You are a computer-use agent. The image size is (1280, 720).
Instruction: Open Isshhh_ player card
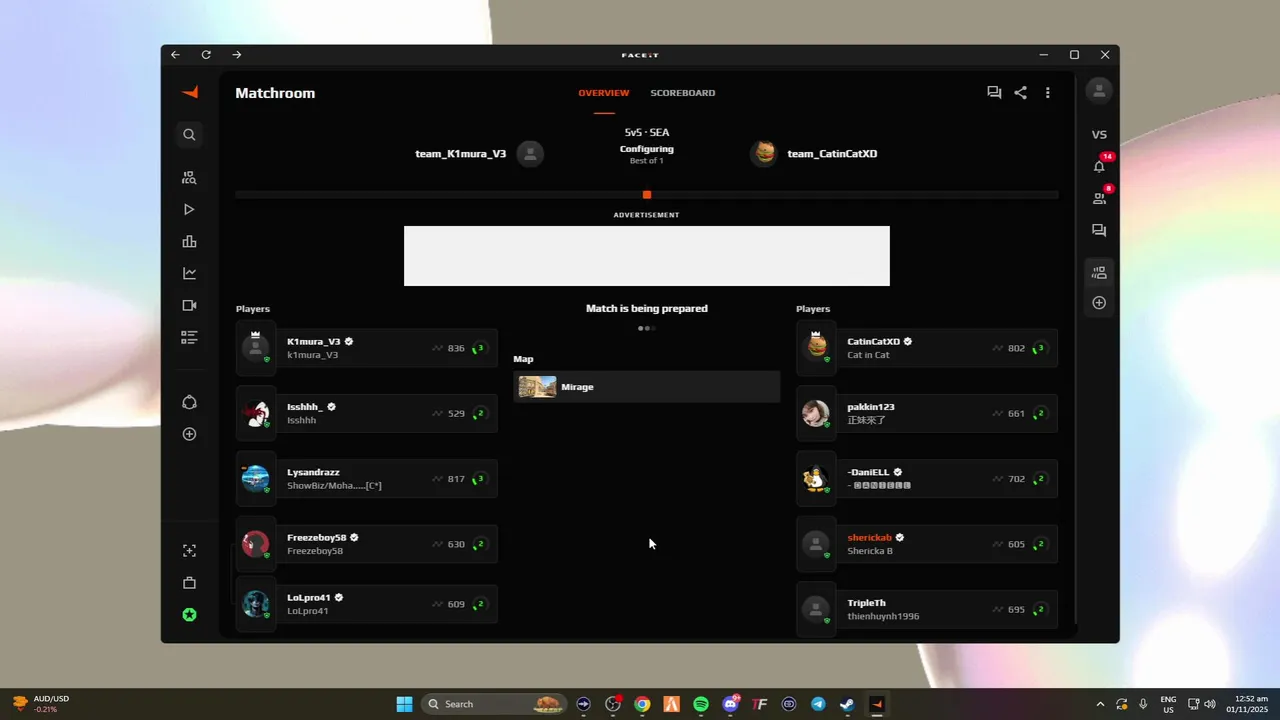[x=367, y=413]
